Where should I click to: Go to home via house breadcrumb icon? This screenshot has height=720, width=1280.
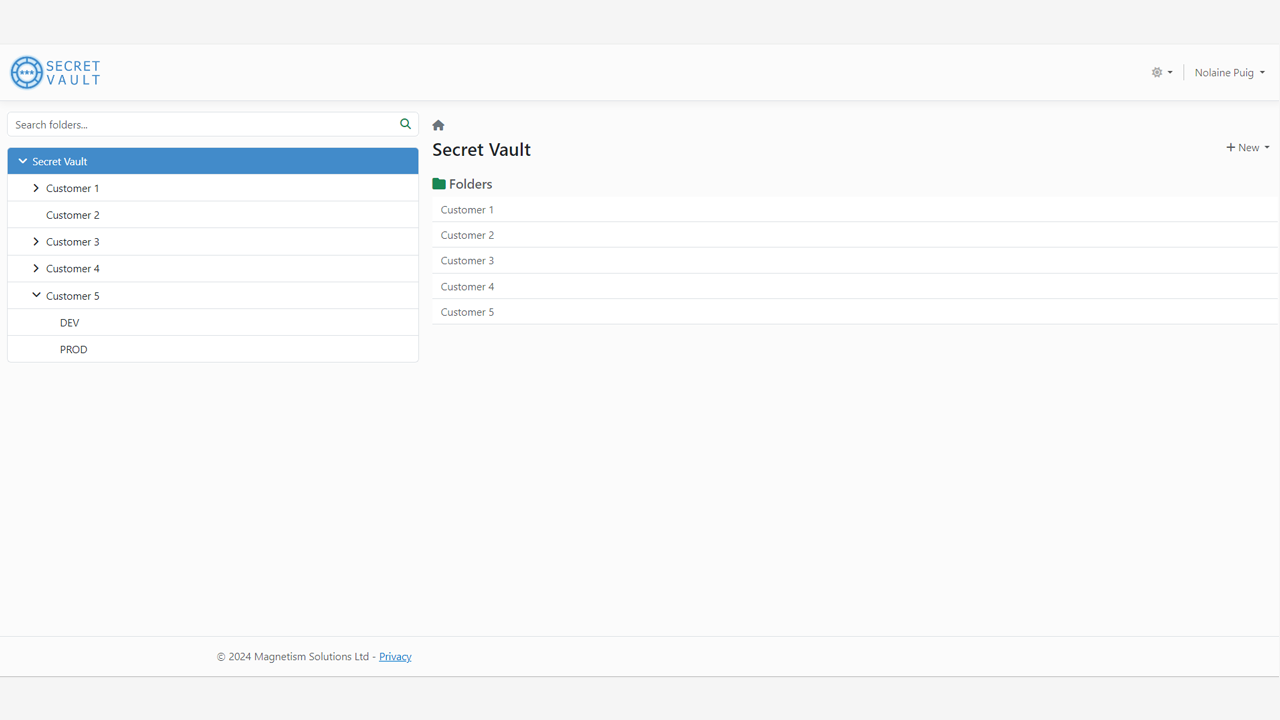coord(438,125)
